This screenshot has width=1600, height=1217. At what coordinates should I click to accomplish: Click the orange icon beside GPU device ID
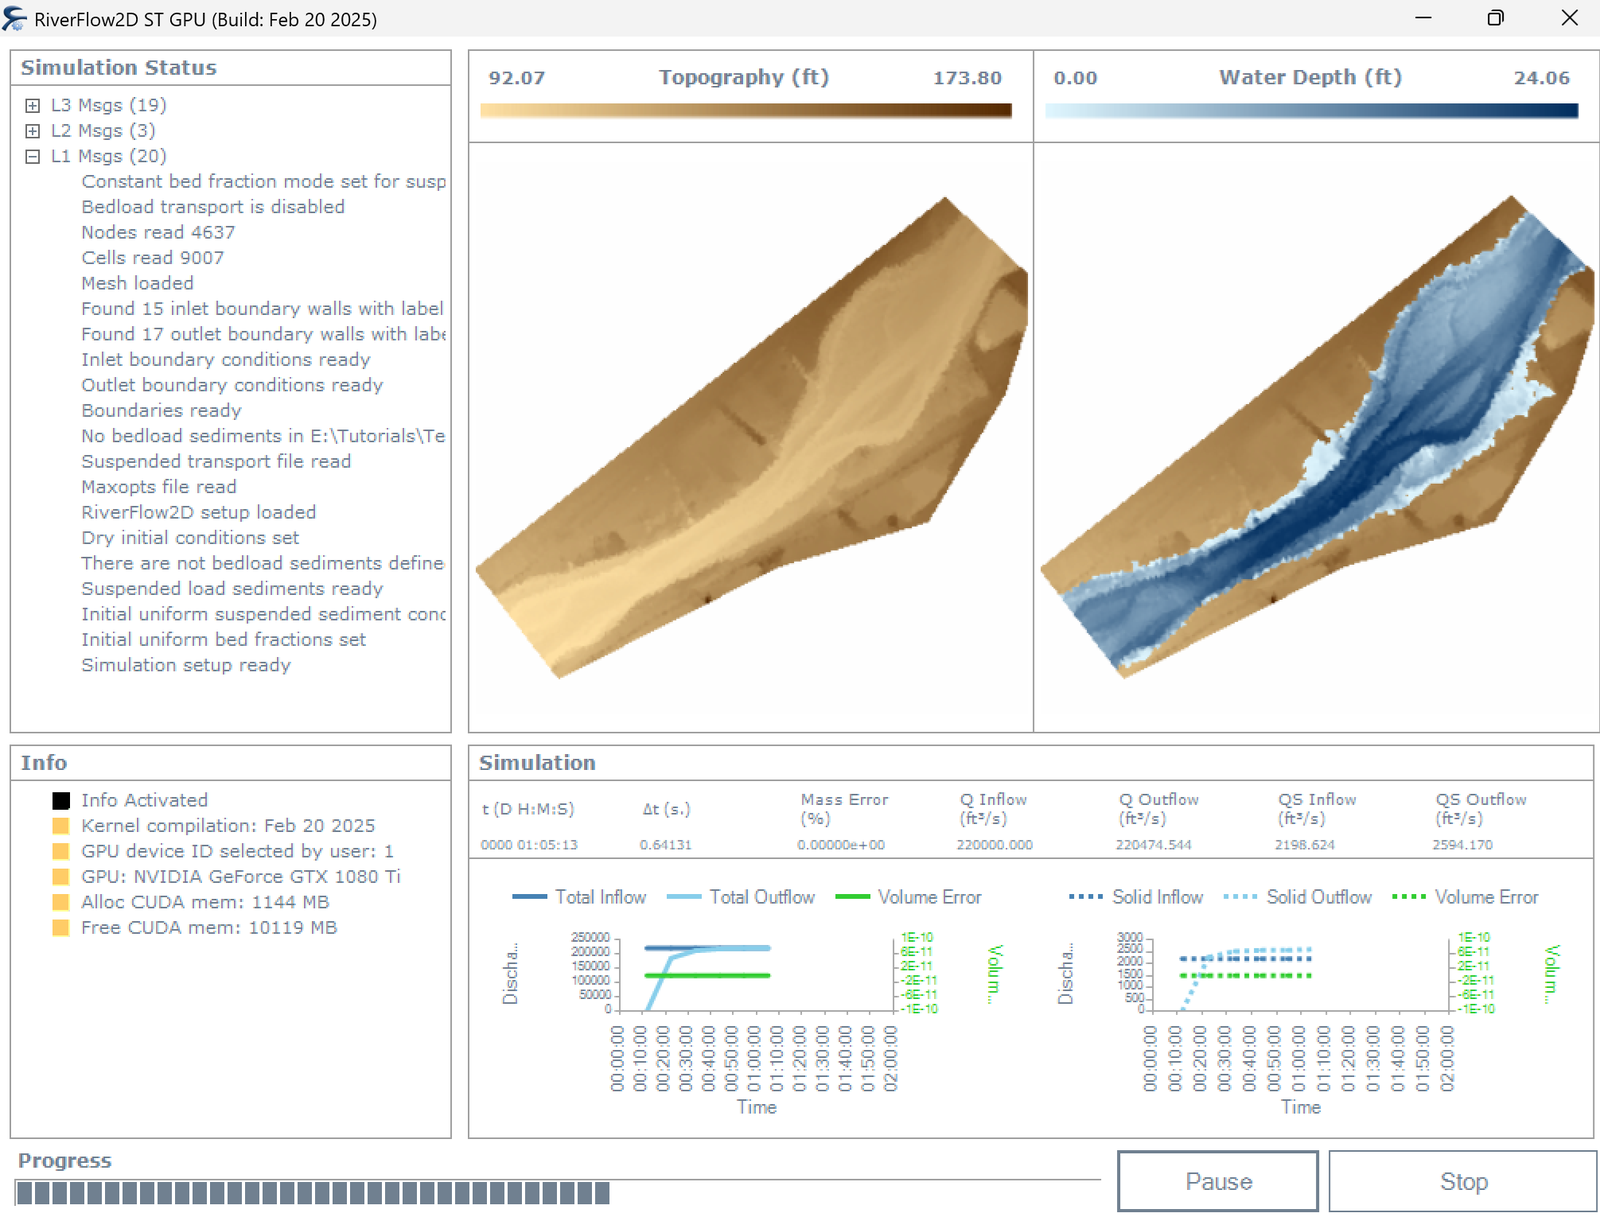click(x=61, y=851)
